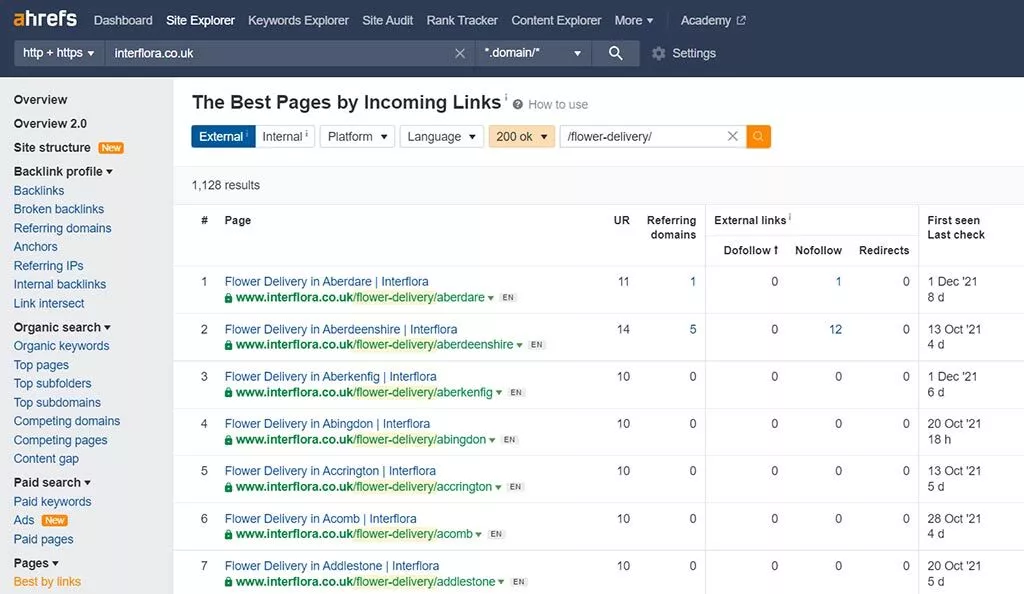Switch to Internal links mode
Viewport: 1024px width, 594px height.
click(x=284, y=136)
